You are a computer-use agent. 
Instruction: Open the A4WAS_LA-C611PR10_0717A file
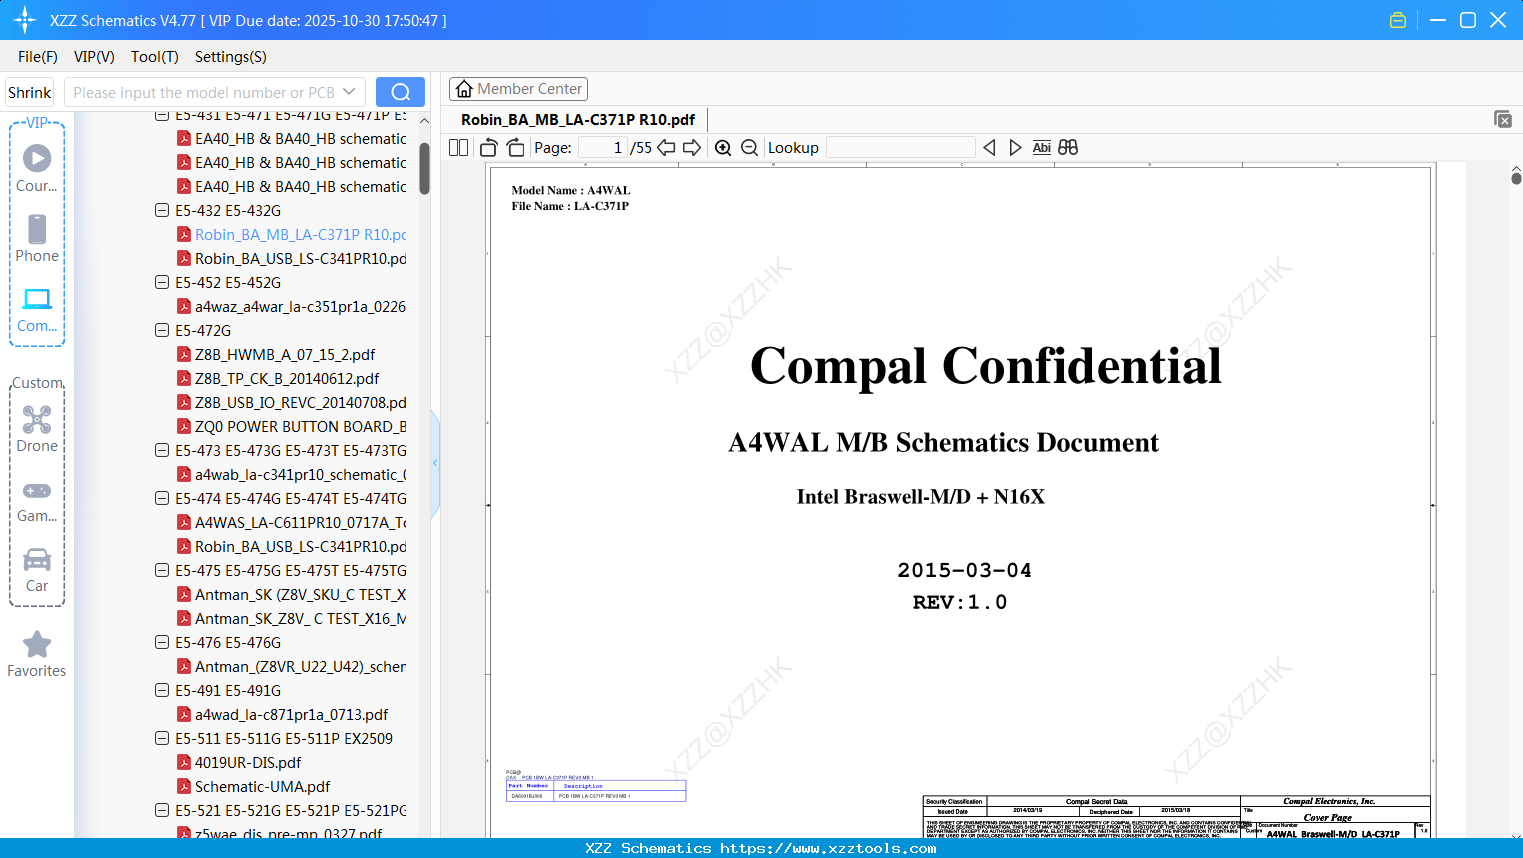pyautogui.click(x=292, y=522)
